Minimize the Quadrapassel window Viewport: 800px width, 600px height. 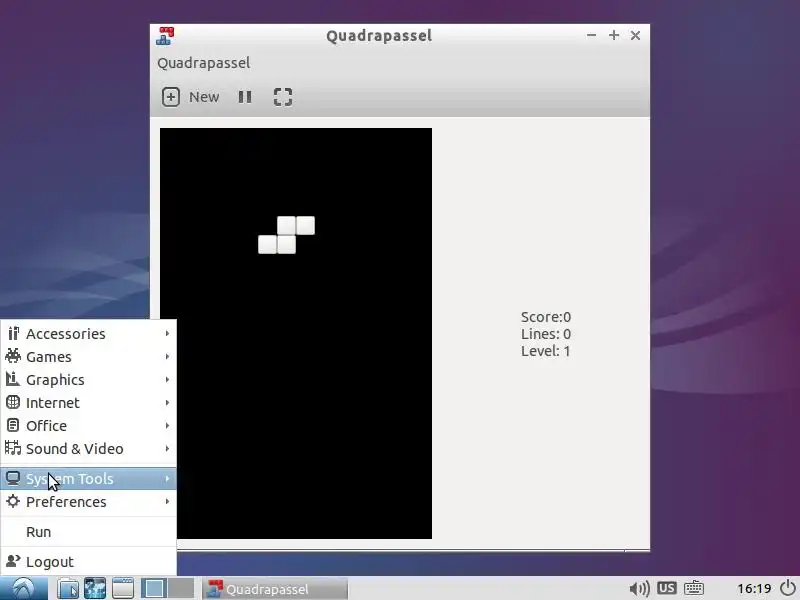point(591,35)
